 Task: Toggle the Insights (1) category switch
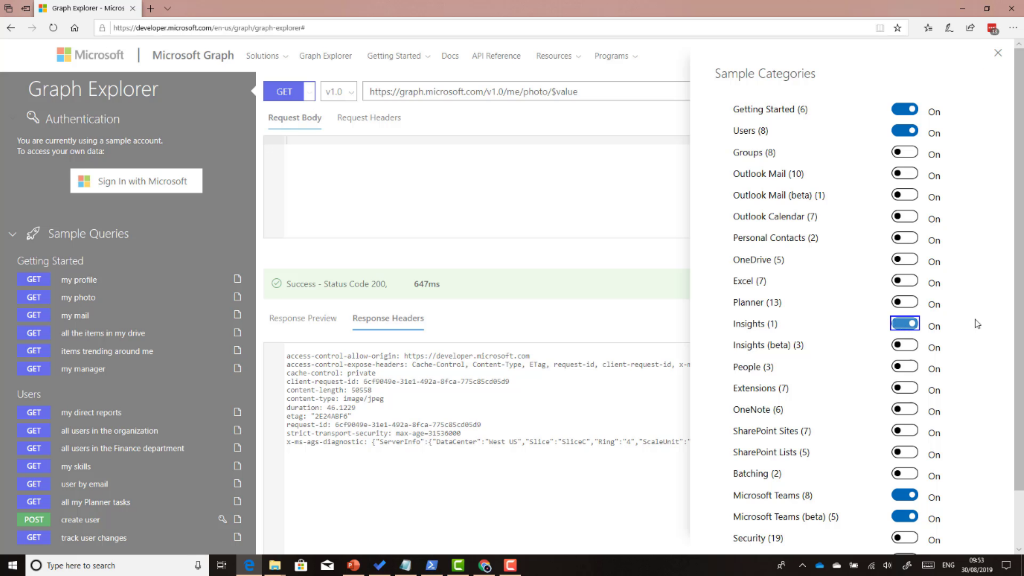click(904, 323)
